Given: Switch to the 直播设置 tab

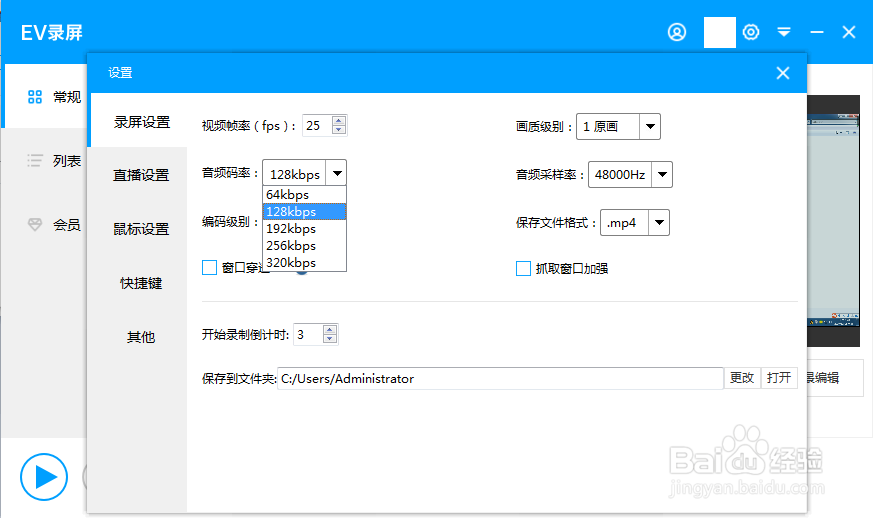Looking at the screenshot, I should coord(141,175).
